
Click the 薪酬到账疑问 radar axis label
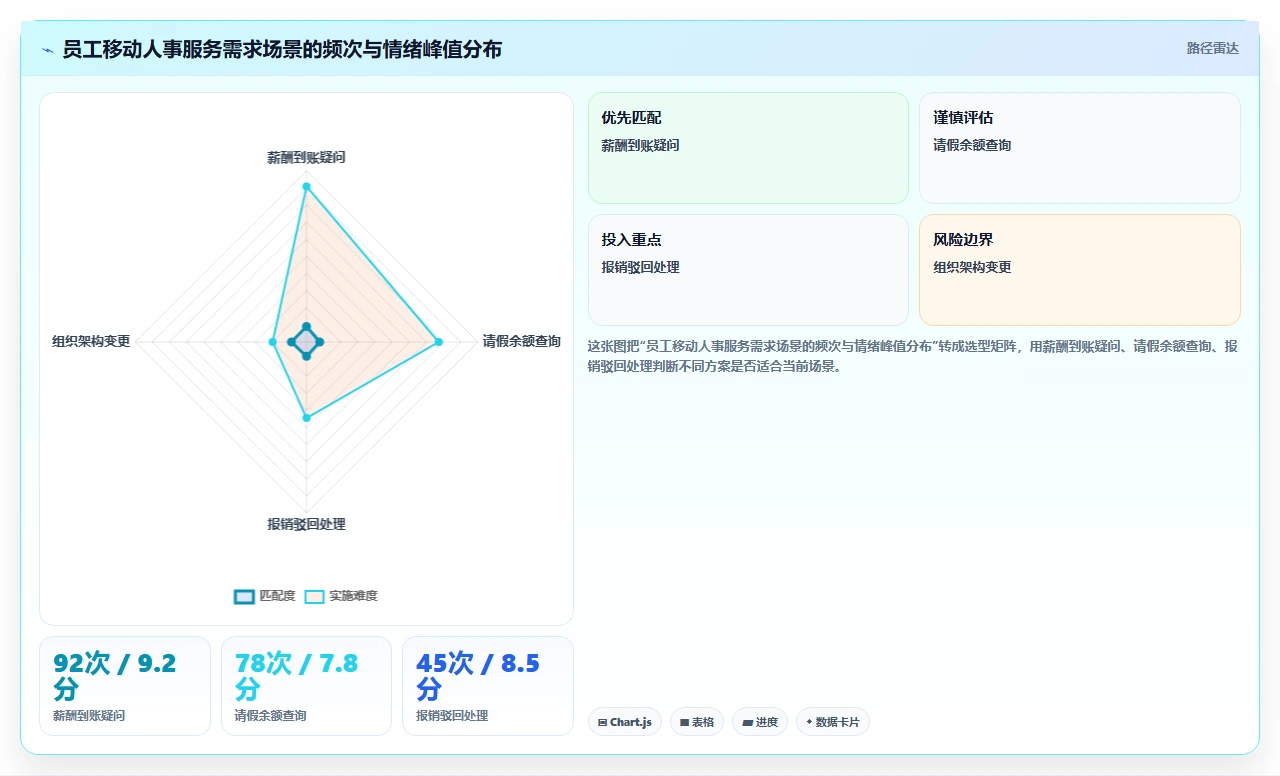point(306,157)
